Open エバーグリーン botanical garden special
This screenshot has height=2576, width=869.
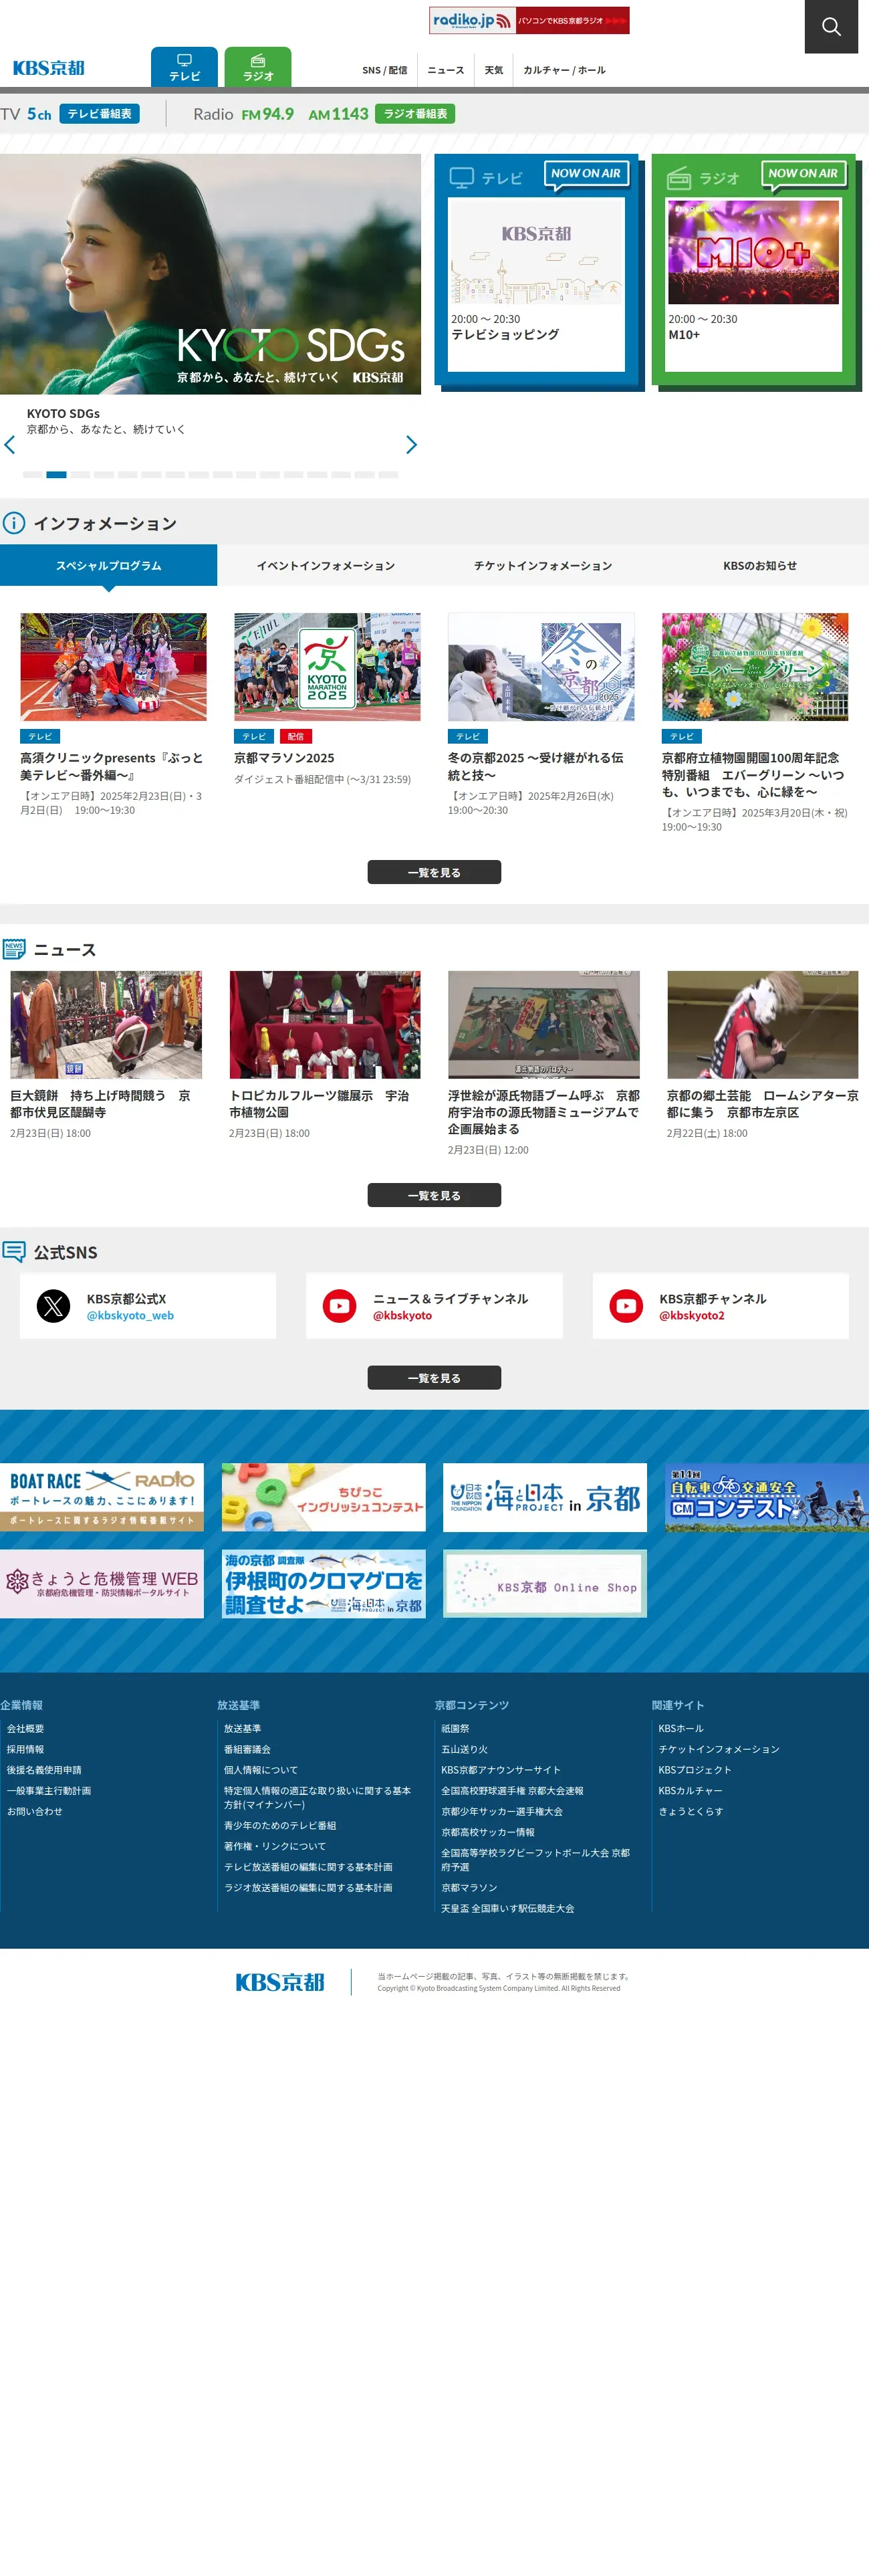(755, 723)
